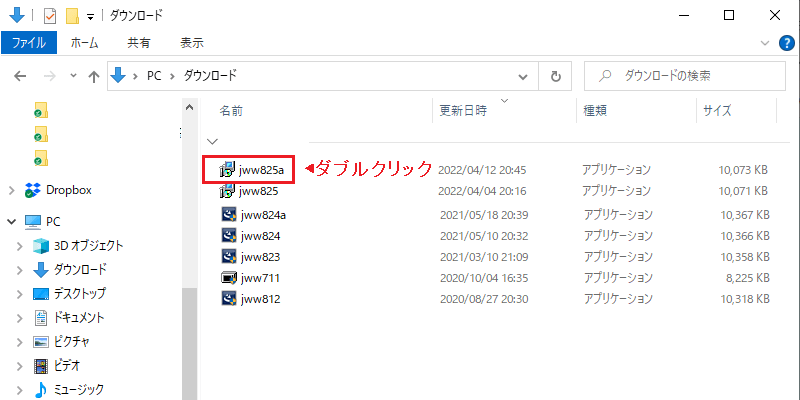Viewport: 800px width, 400px height.
Task: Switch to the ホーム ribbon tab
Action: click(85, 43)
